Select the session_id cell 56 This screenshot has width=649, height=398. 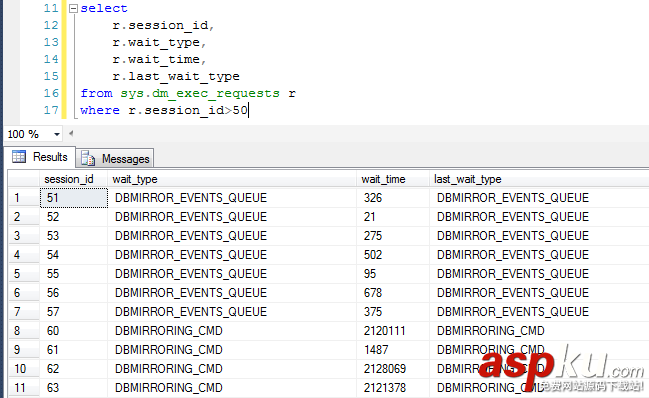[74, 293]
